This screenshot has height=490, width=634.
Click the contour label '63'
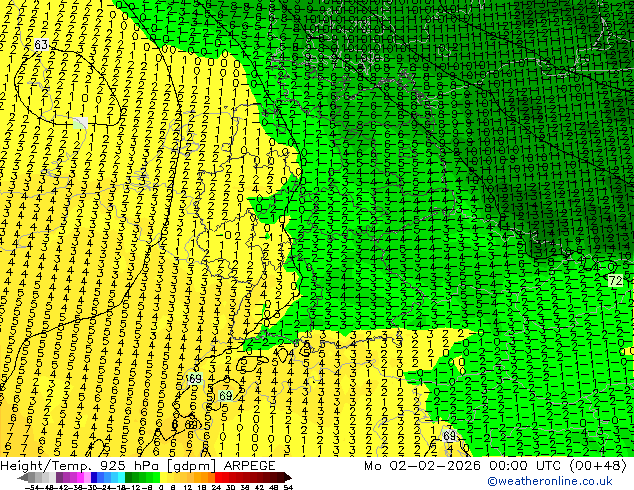pos(41,44)
